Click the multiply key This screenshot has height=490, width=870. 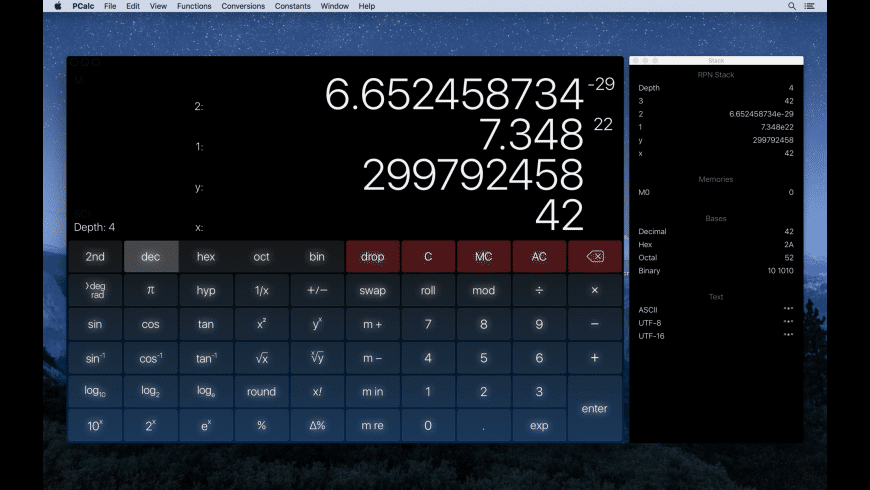pos(595,290)
